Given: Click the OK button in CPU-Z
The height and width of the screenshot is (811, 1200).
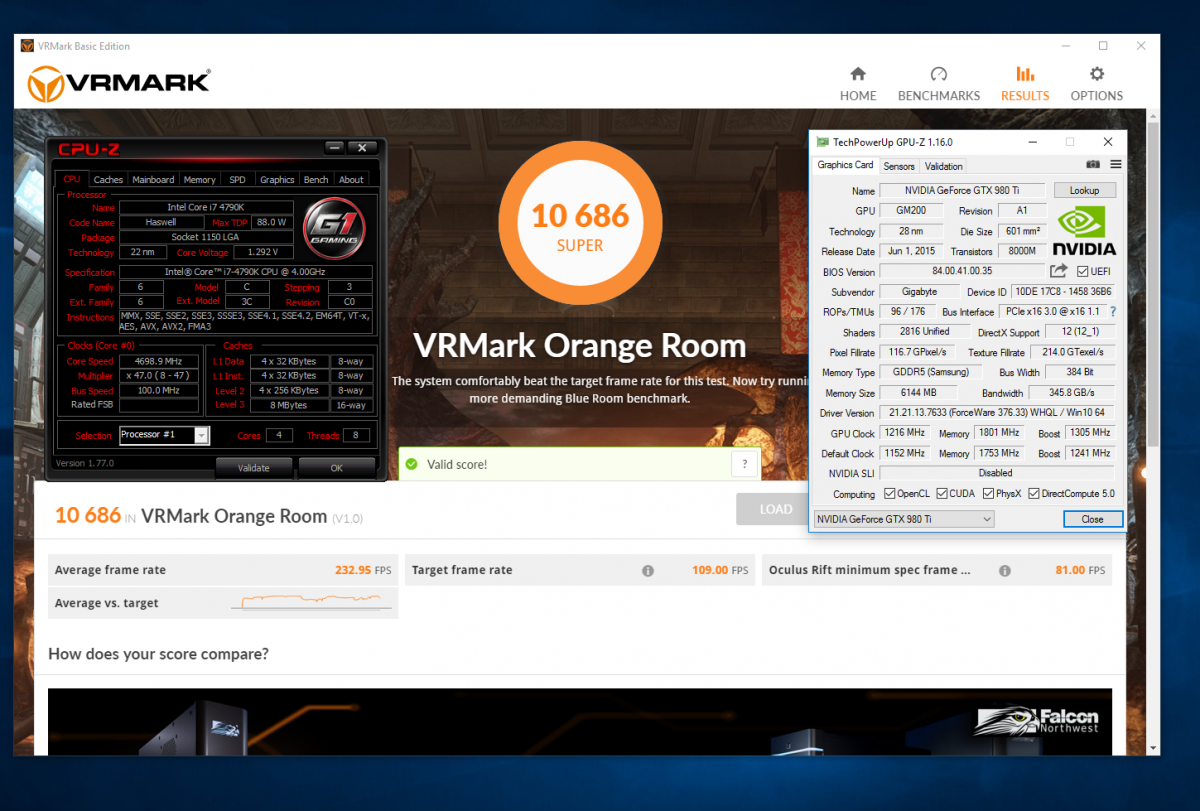Looking at the screenshot, I should 337,468.
